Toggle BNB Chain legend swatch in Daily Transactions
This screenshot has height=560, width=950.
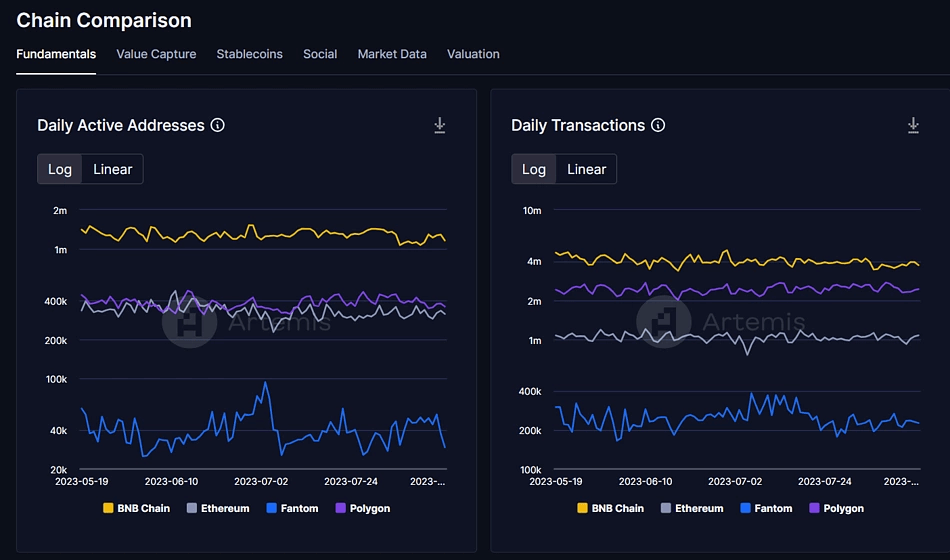tap(582, 508)
